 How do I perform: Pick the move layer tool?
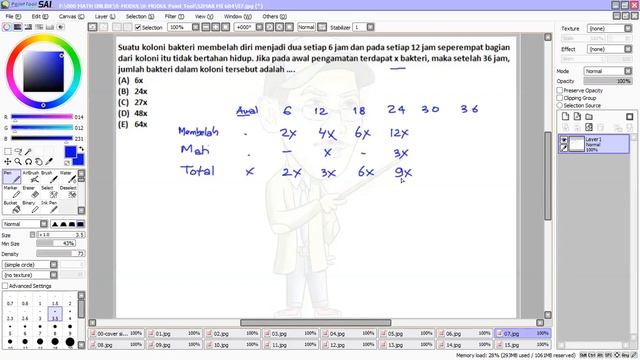click(x=7, y=162)
